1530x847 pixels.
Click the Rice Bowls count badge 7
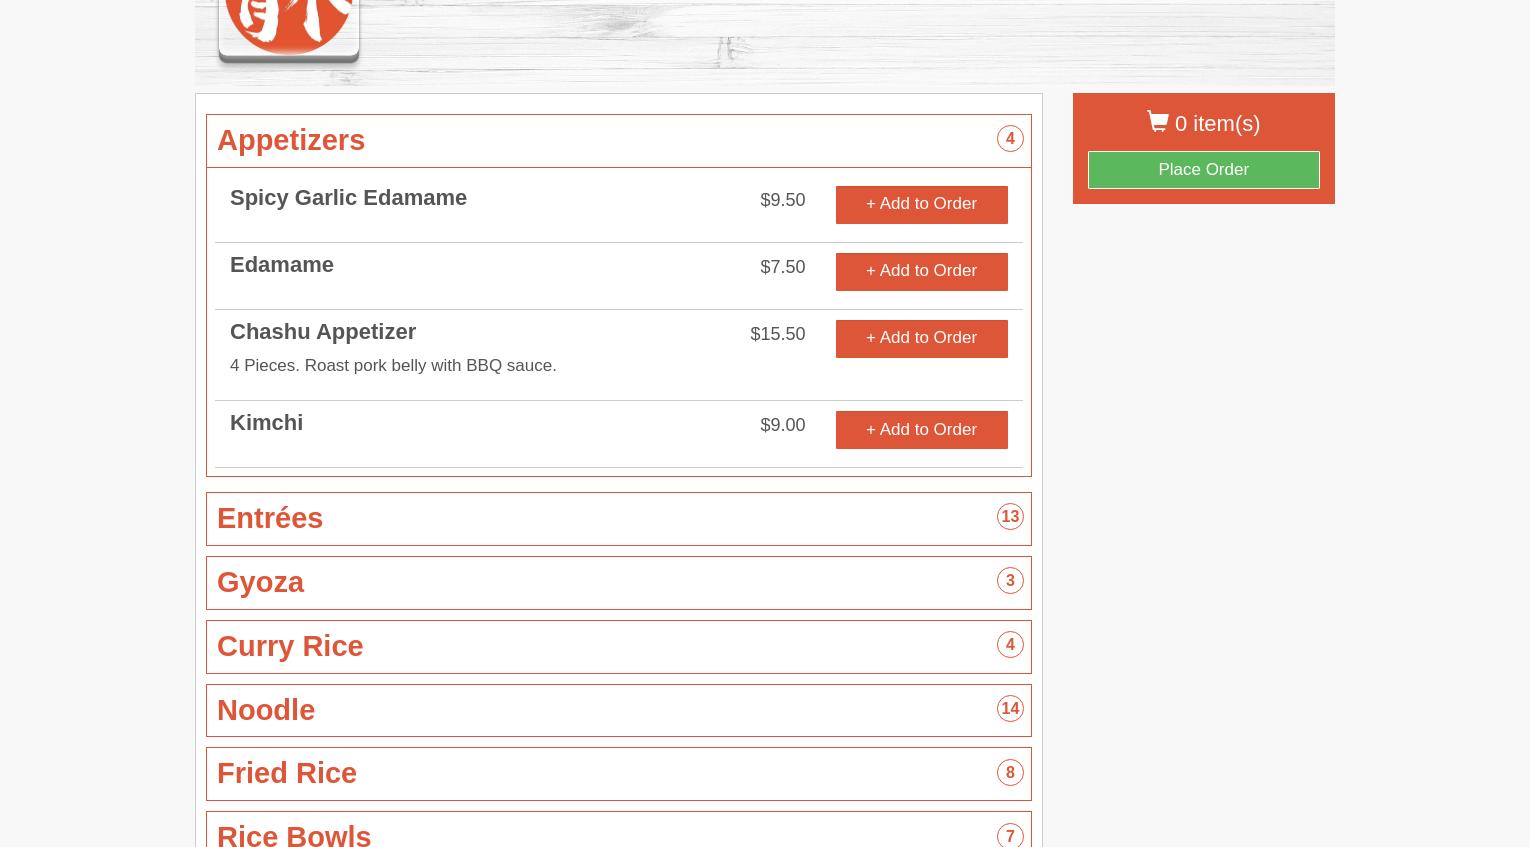(1010, 835)
